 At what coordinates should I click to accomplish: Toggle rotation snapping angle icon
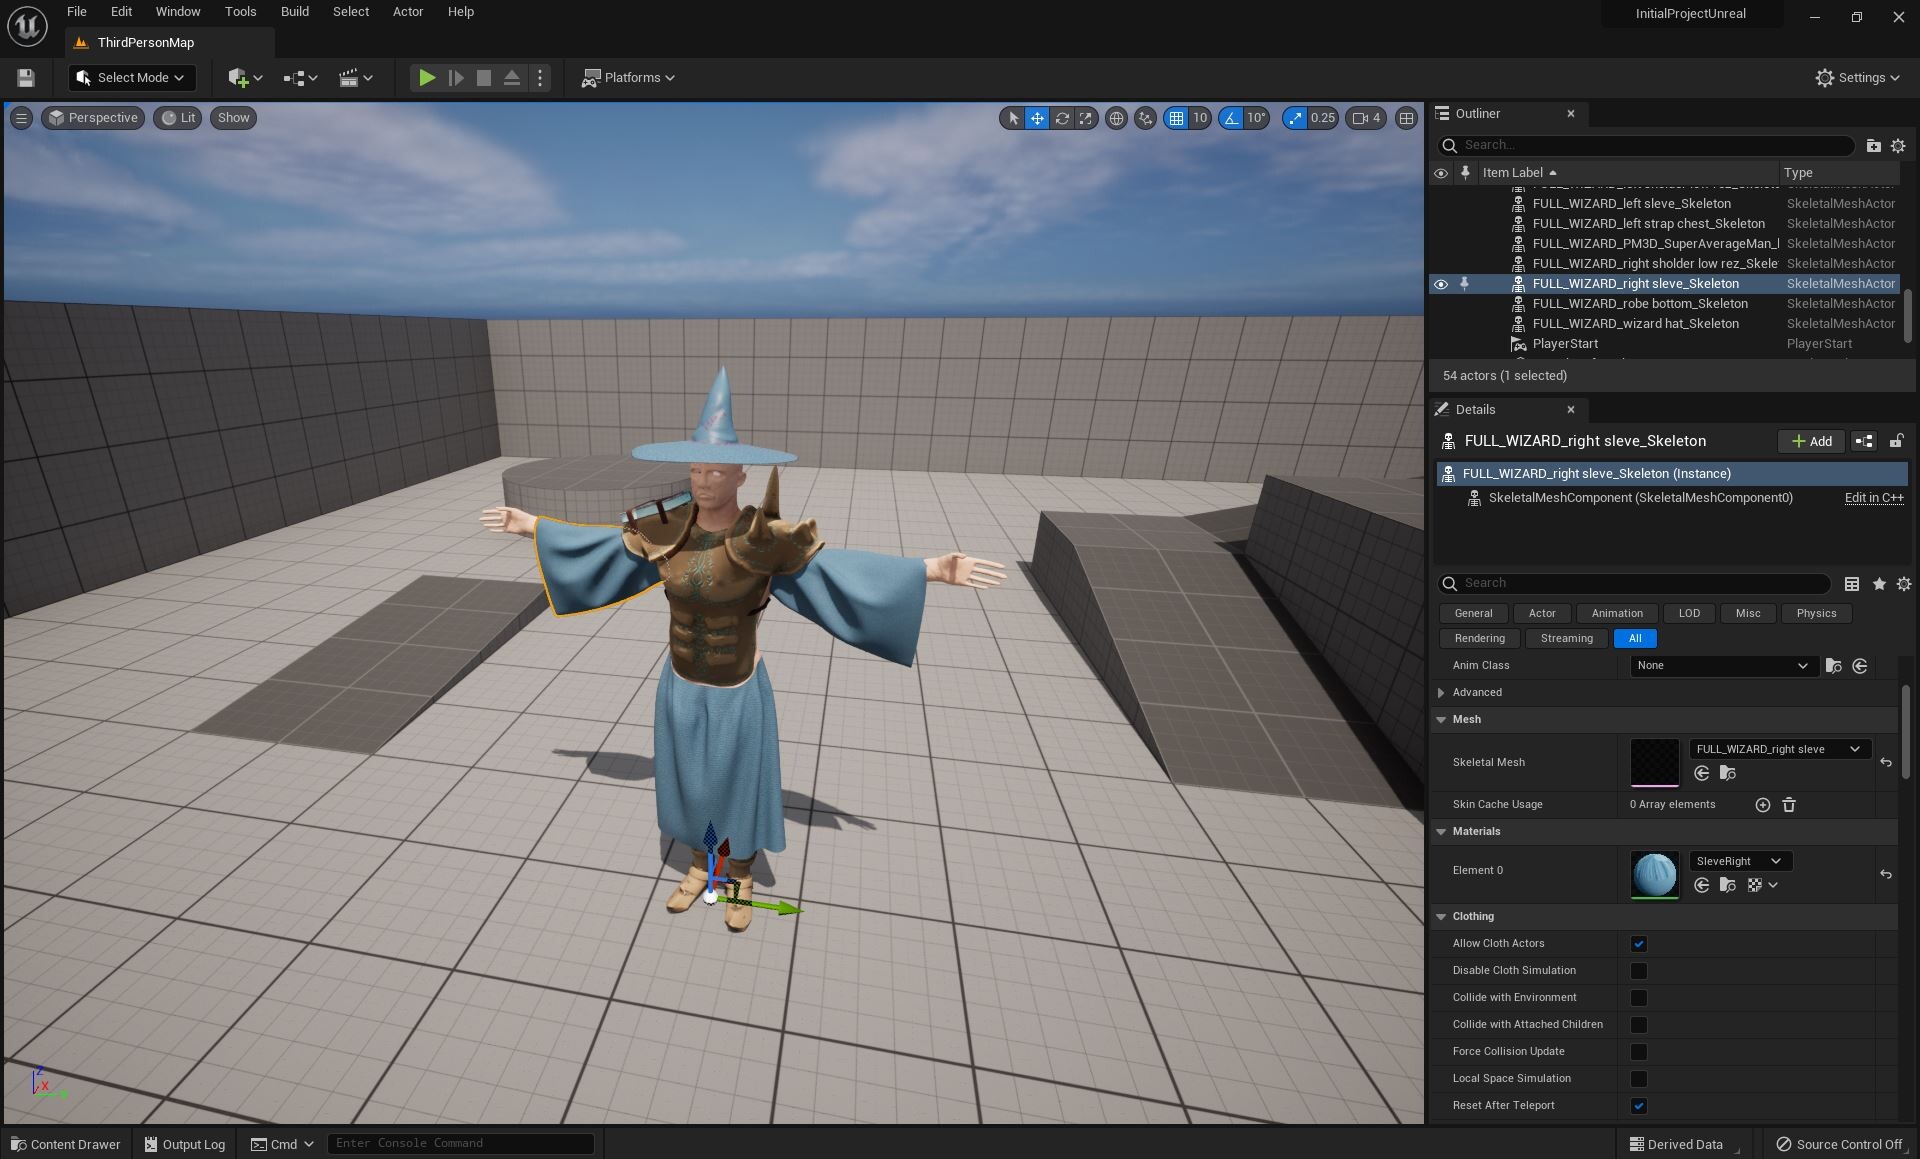tap(1231, 118)
